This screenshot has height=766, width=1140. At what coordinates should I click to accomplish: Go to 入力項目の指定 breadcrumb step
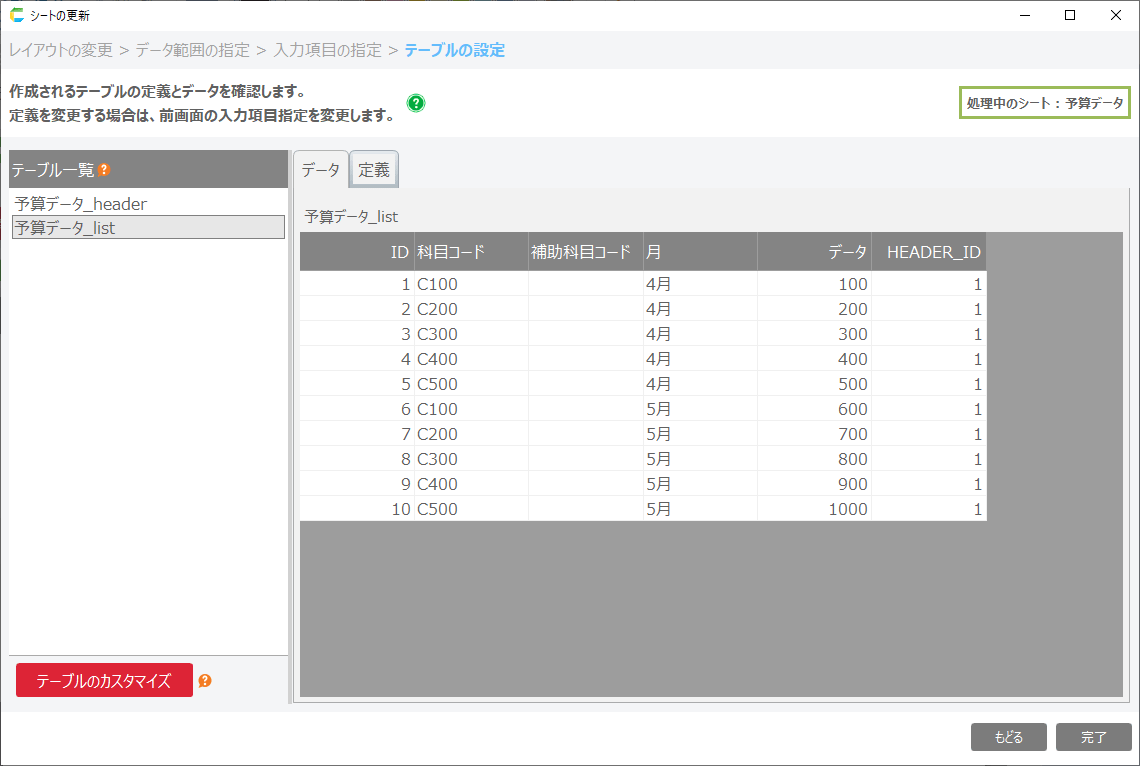[327, 50]
